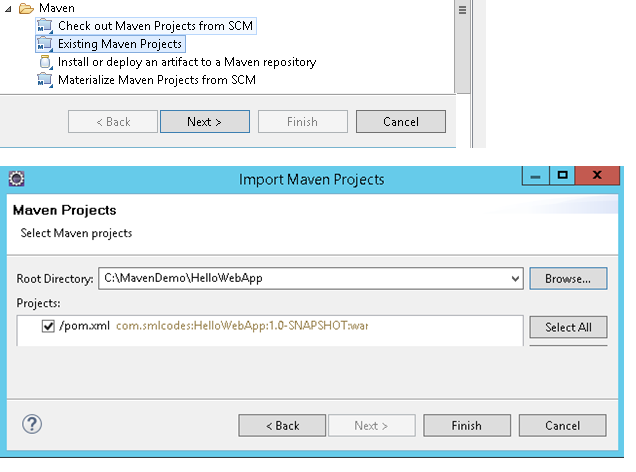
Task: Select Check out Maven Projects from SCM
Action: pyautogui.click(x=155, y=26)
